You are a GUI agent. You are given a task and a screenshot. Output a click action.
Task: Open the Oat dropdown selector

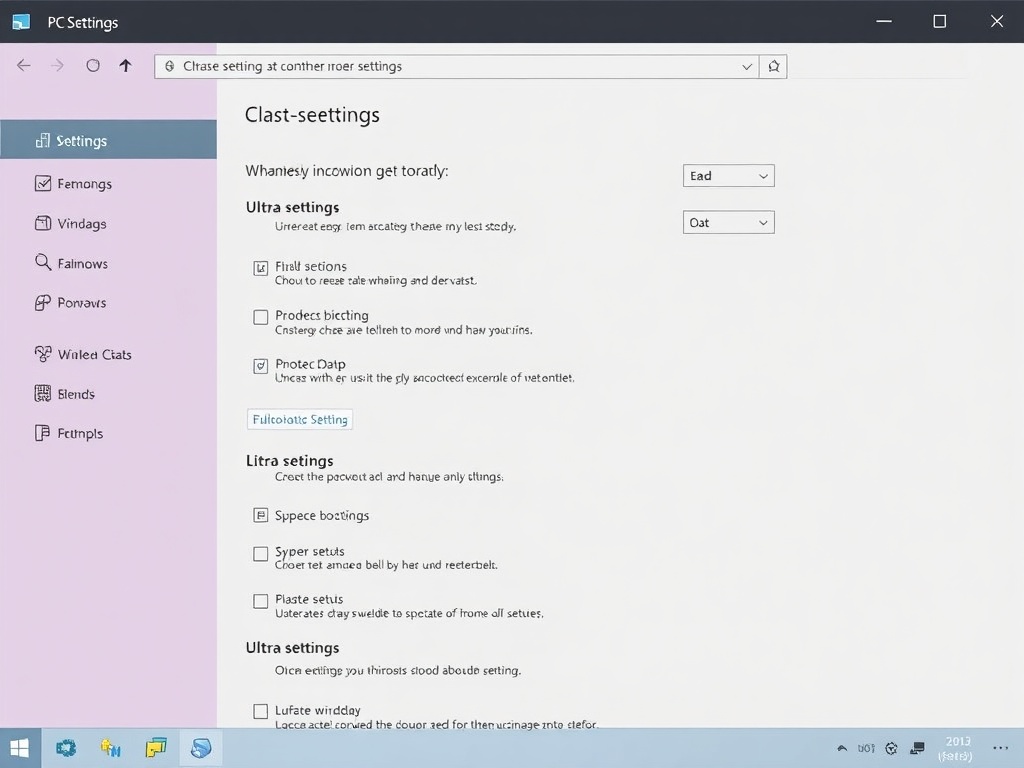pyautogui.click(x=728, y=222)
